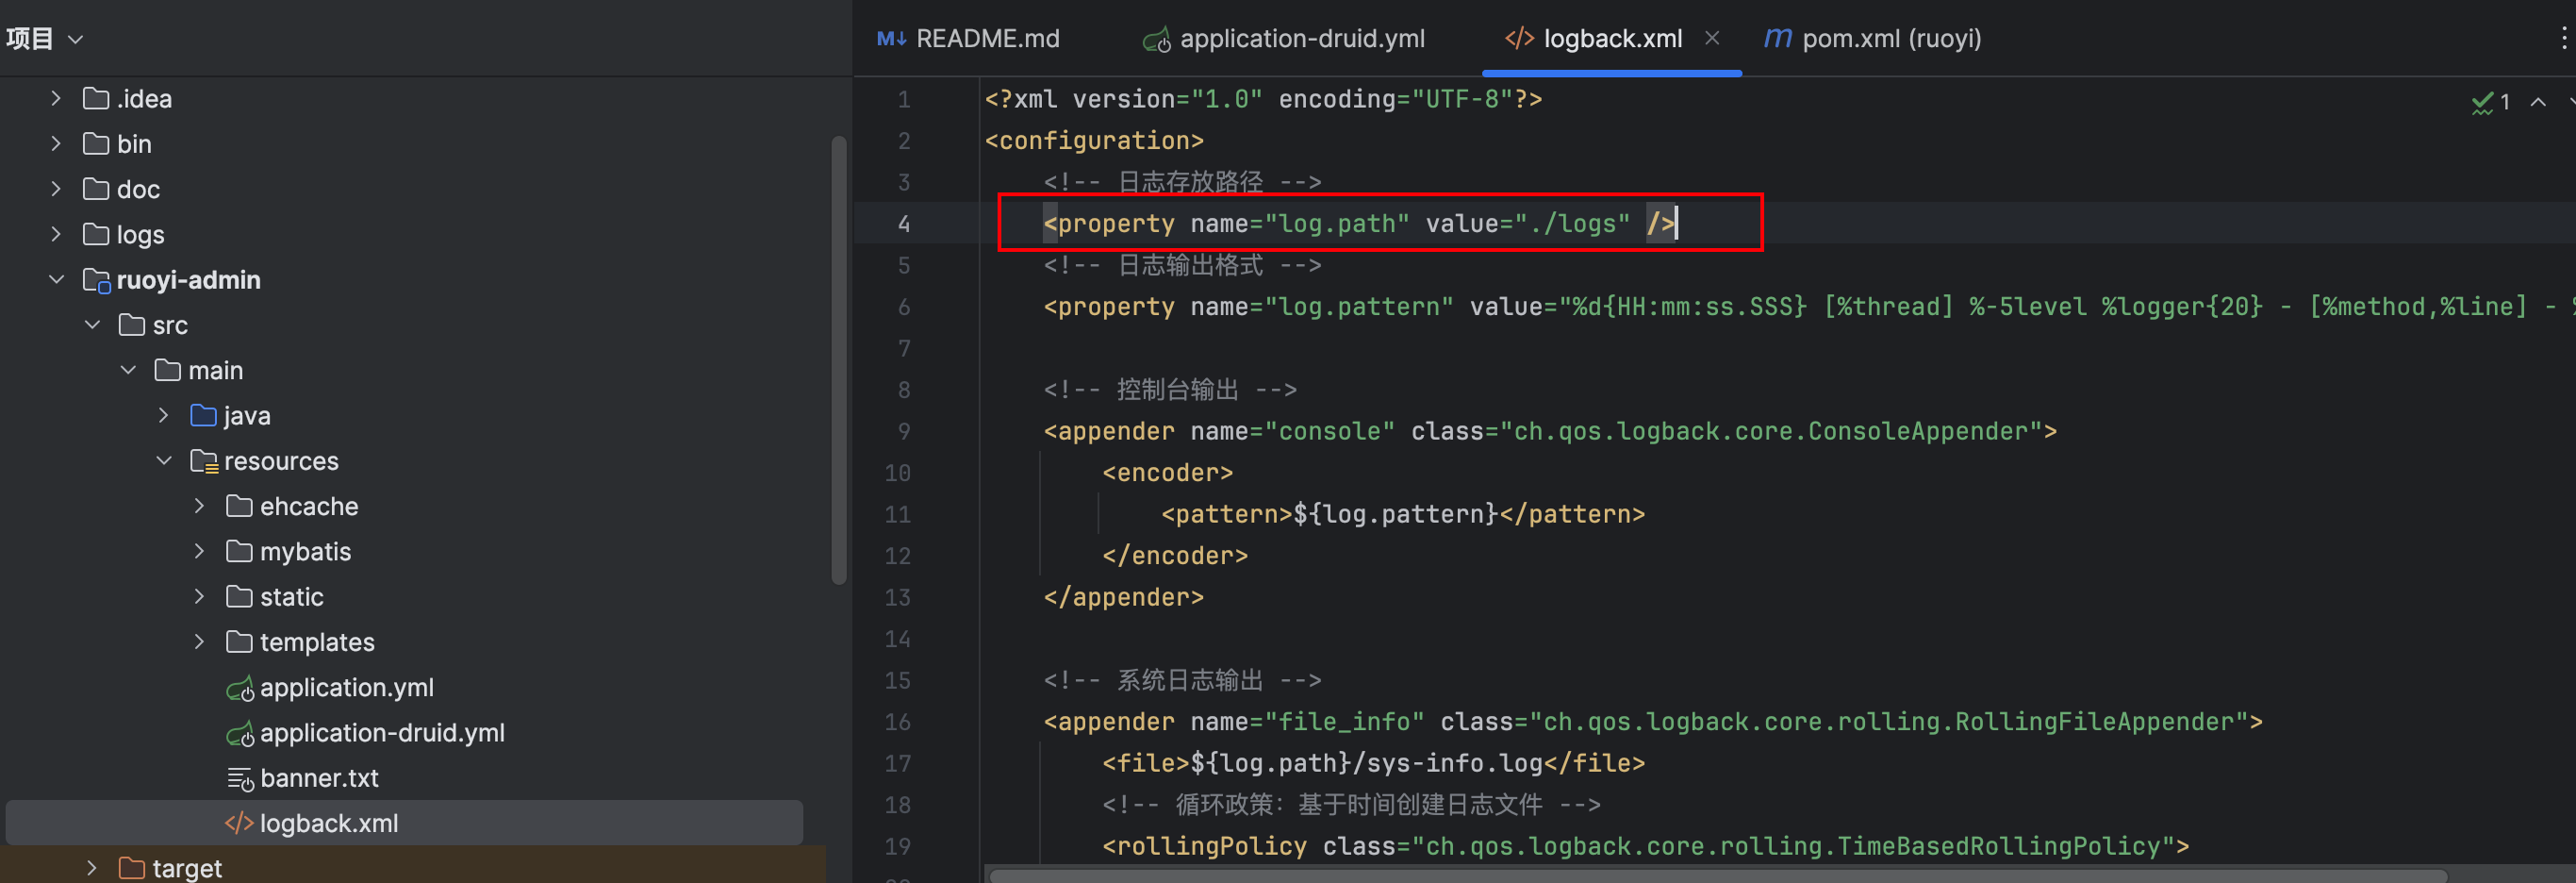The width and height of the screenshot is (2576, 883).
Task: Click the banner.txt text file icon
Action: tap(240, 779)
